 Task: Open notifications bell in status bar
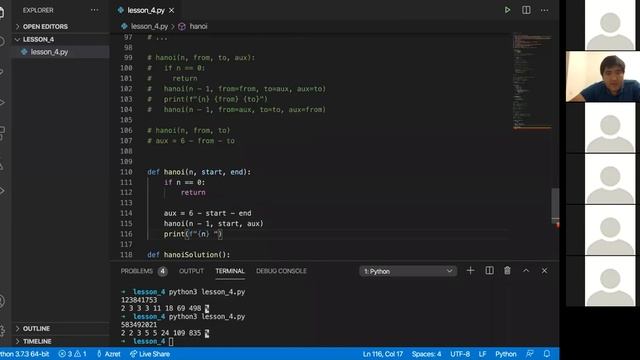click(547, 354)
